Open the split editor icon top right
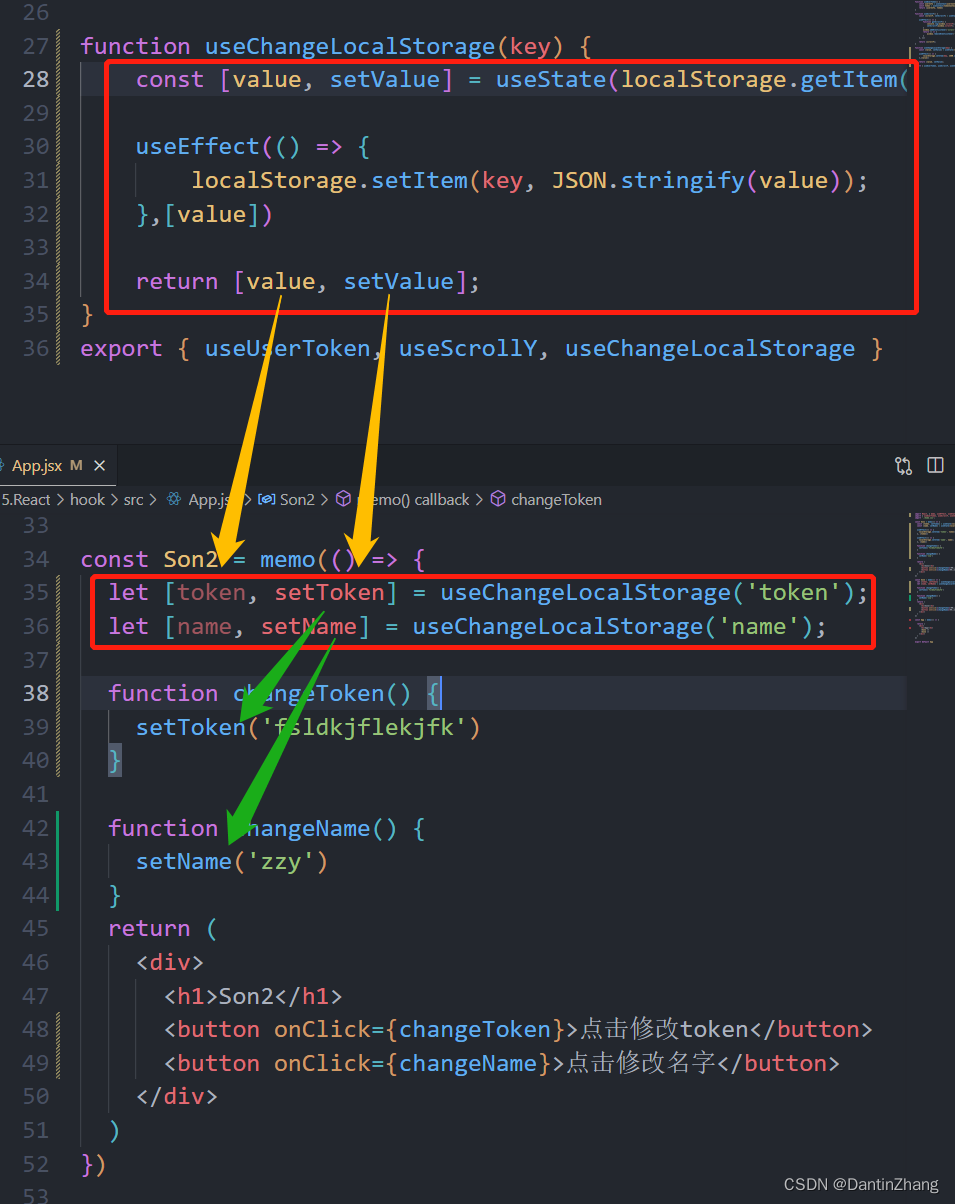955x1204 pixels. pyautogui.click(x=935, y=465)
